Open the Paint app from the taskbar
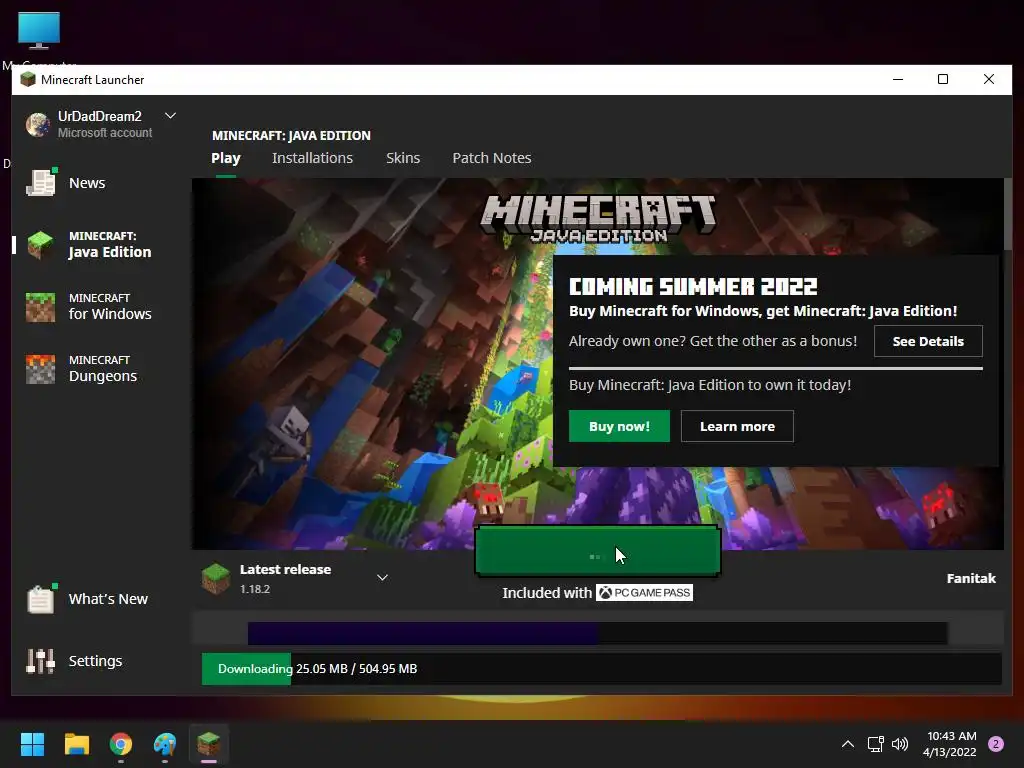The height and width of the screenshot is (768, 1024). [x=165, y=744]
